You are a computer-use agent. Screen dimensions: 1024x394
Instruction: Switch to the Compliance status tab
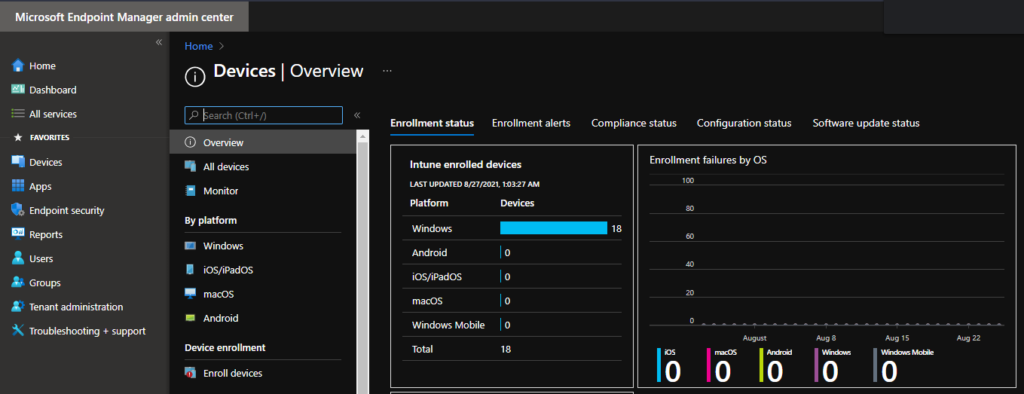tap(633, 123)
